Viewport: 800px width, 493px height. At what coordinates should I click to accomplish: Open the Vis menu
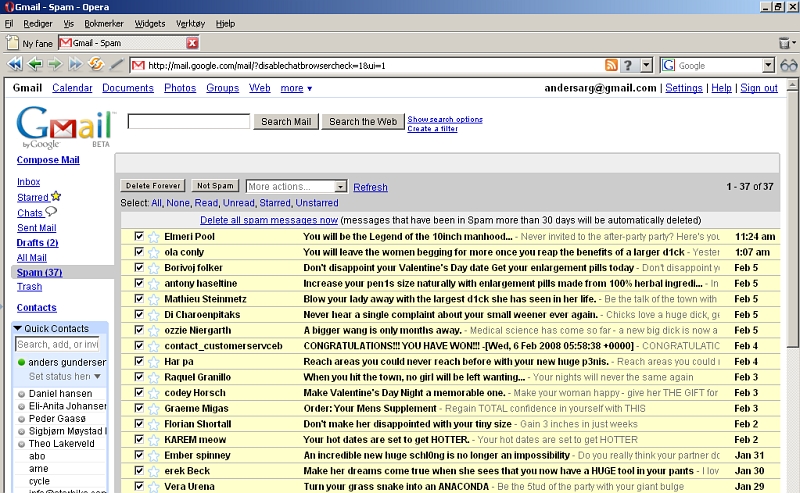point(68,23)
